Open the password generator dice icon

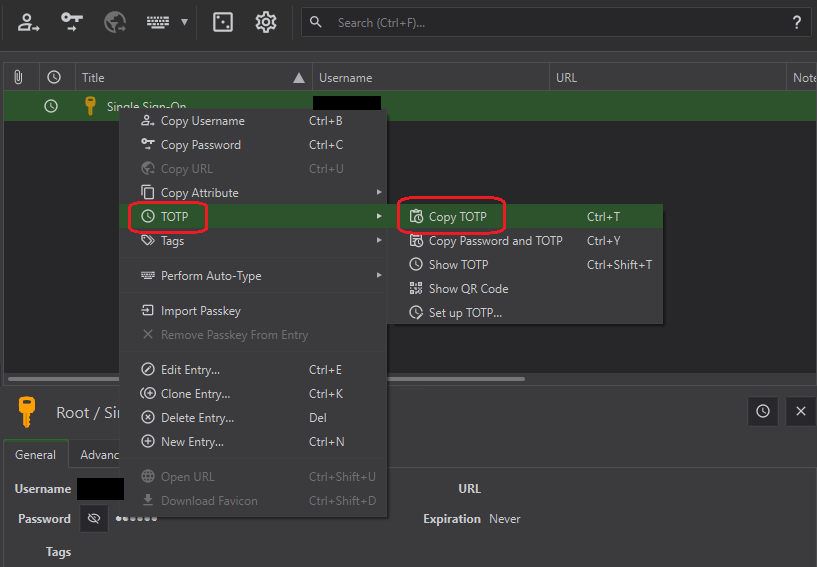(x=223, y=22)
